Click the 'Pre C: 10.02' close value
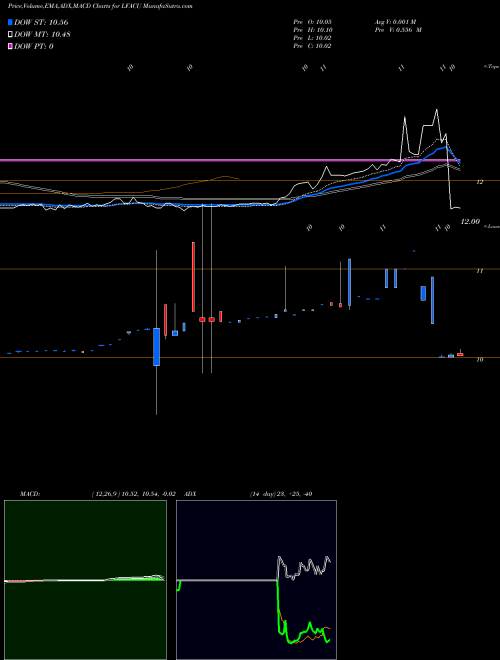Screen dimensions: 500x660 pyautogui.click(x=313, y=46)
